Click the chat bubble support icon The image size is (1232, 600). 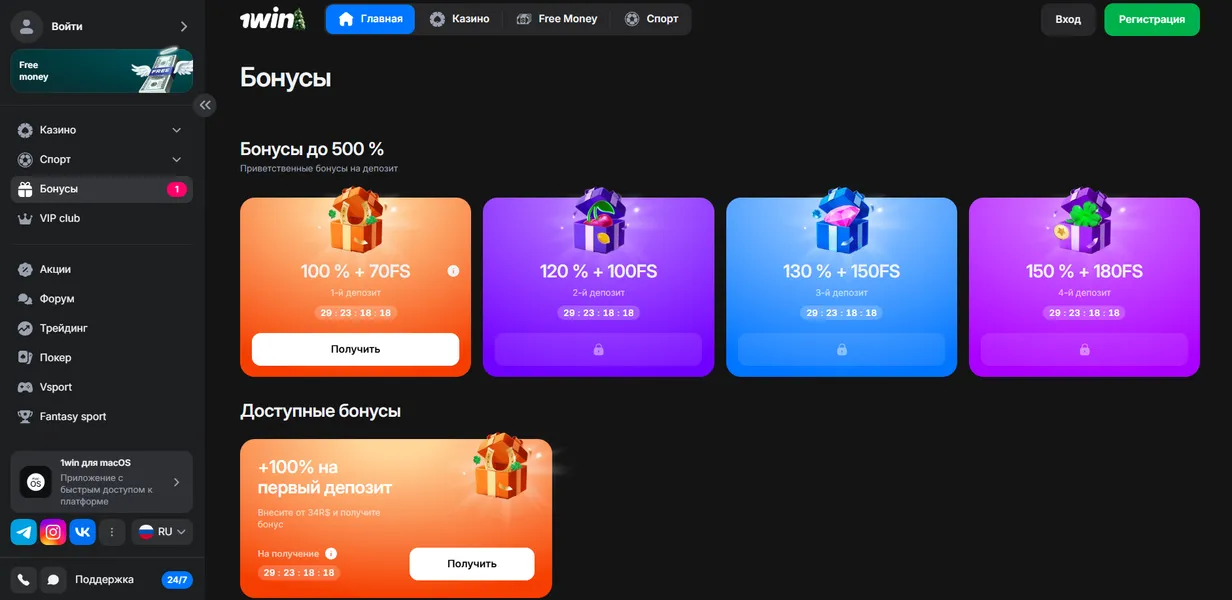tap(53, 579)
